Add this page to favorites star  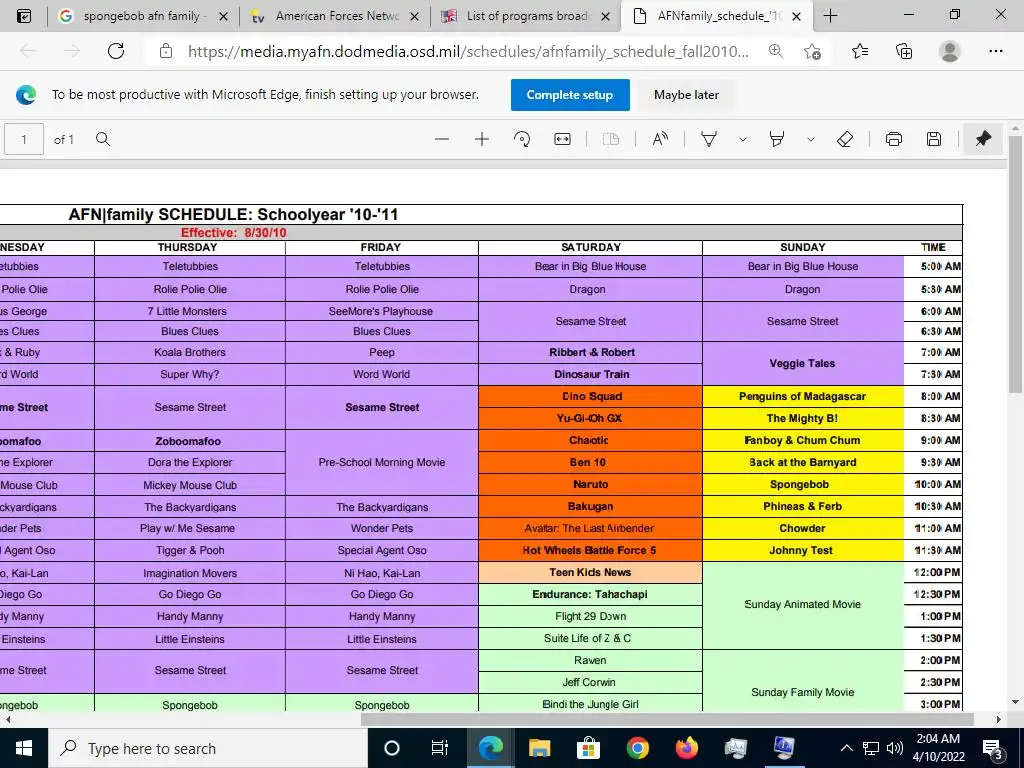coord(812,51)
